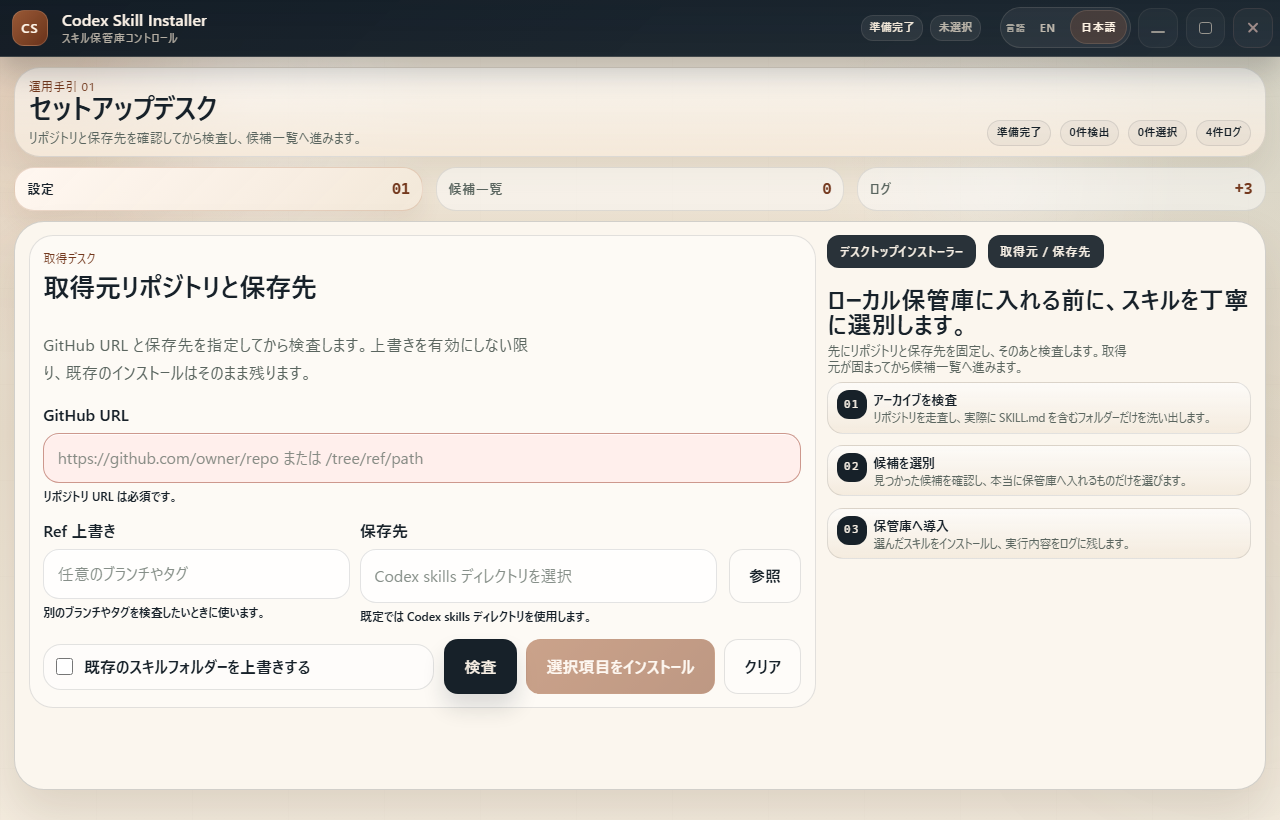This screenshot has width=1280, height=820.
Task: Enable the 既存のスキルフォルダーを上書きする checkbox
Action: 65,667
